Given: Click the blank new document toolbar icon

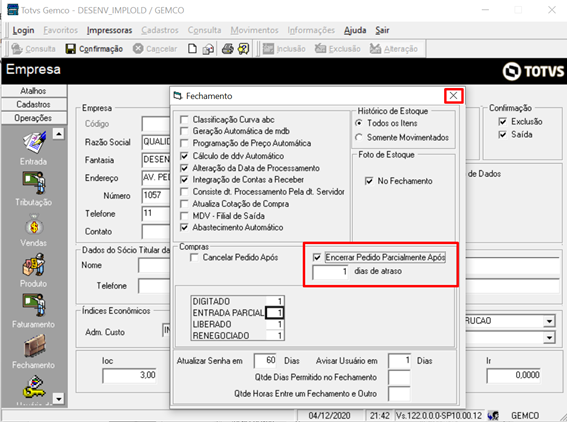Looking at the screenshot, I should tap(192, 49).
